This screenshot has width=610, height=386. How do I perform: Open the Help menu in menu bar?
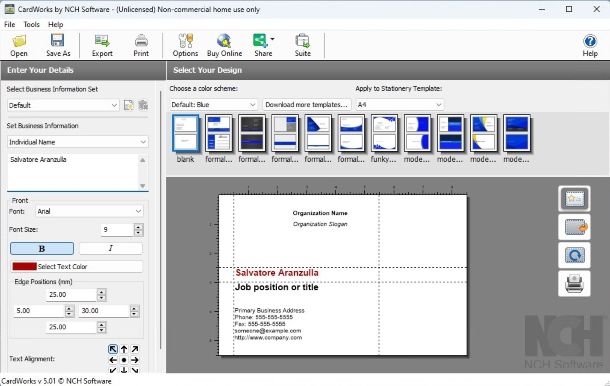coord(56,24)
